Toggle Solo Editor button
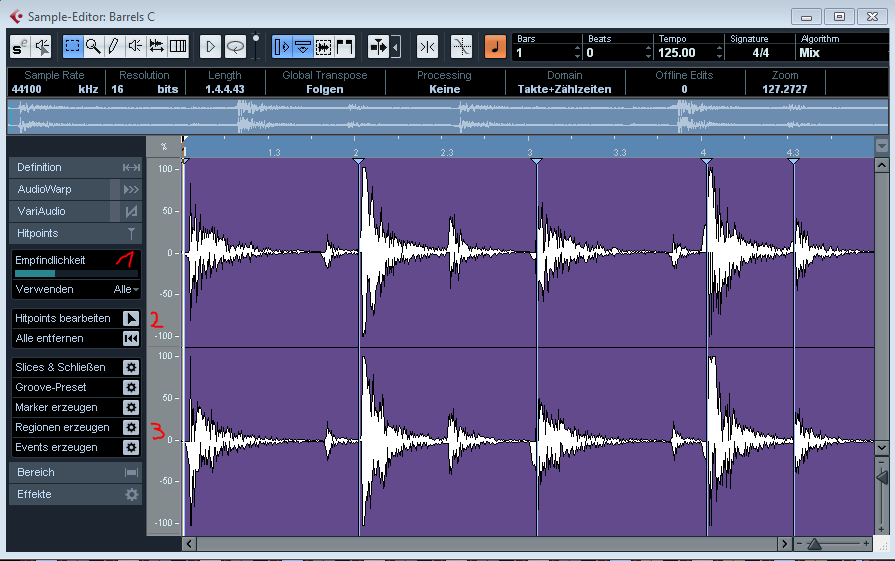The height and width of the screenshot is (561, 895). 20,47
